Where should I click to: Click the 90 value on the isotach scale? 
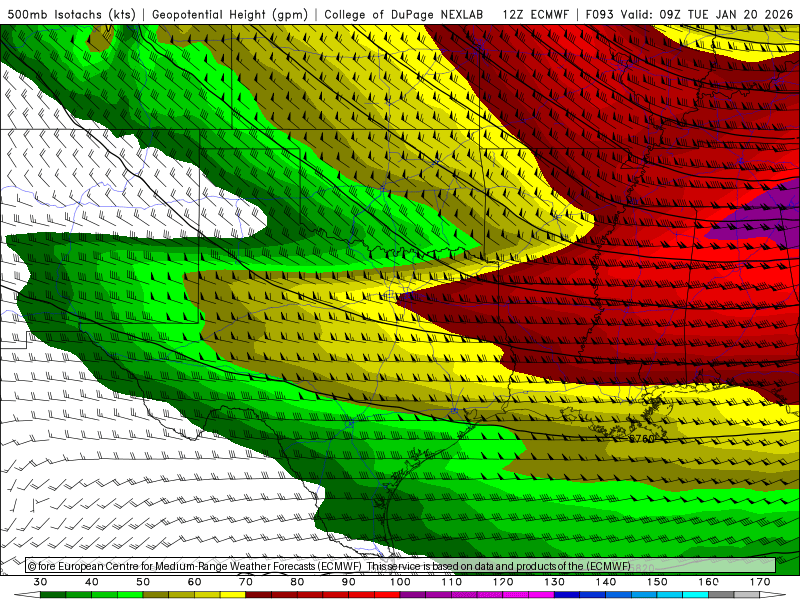(x=349, y=582)
